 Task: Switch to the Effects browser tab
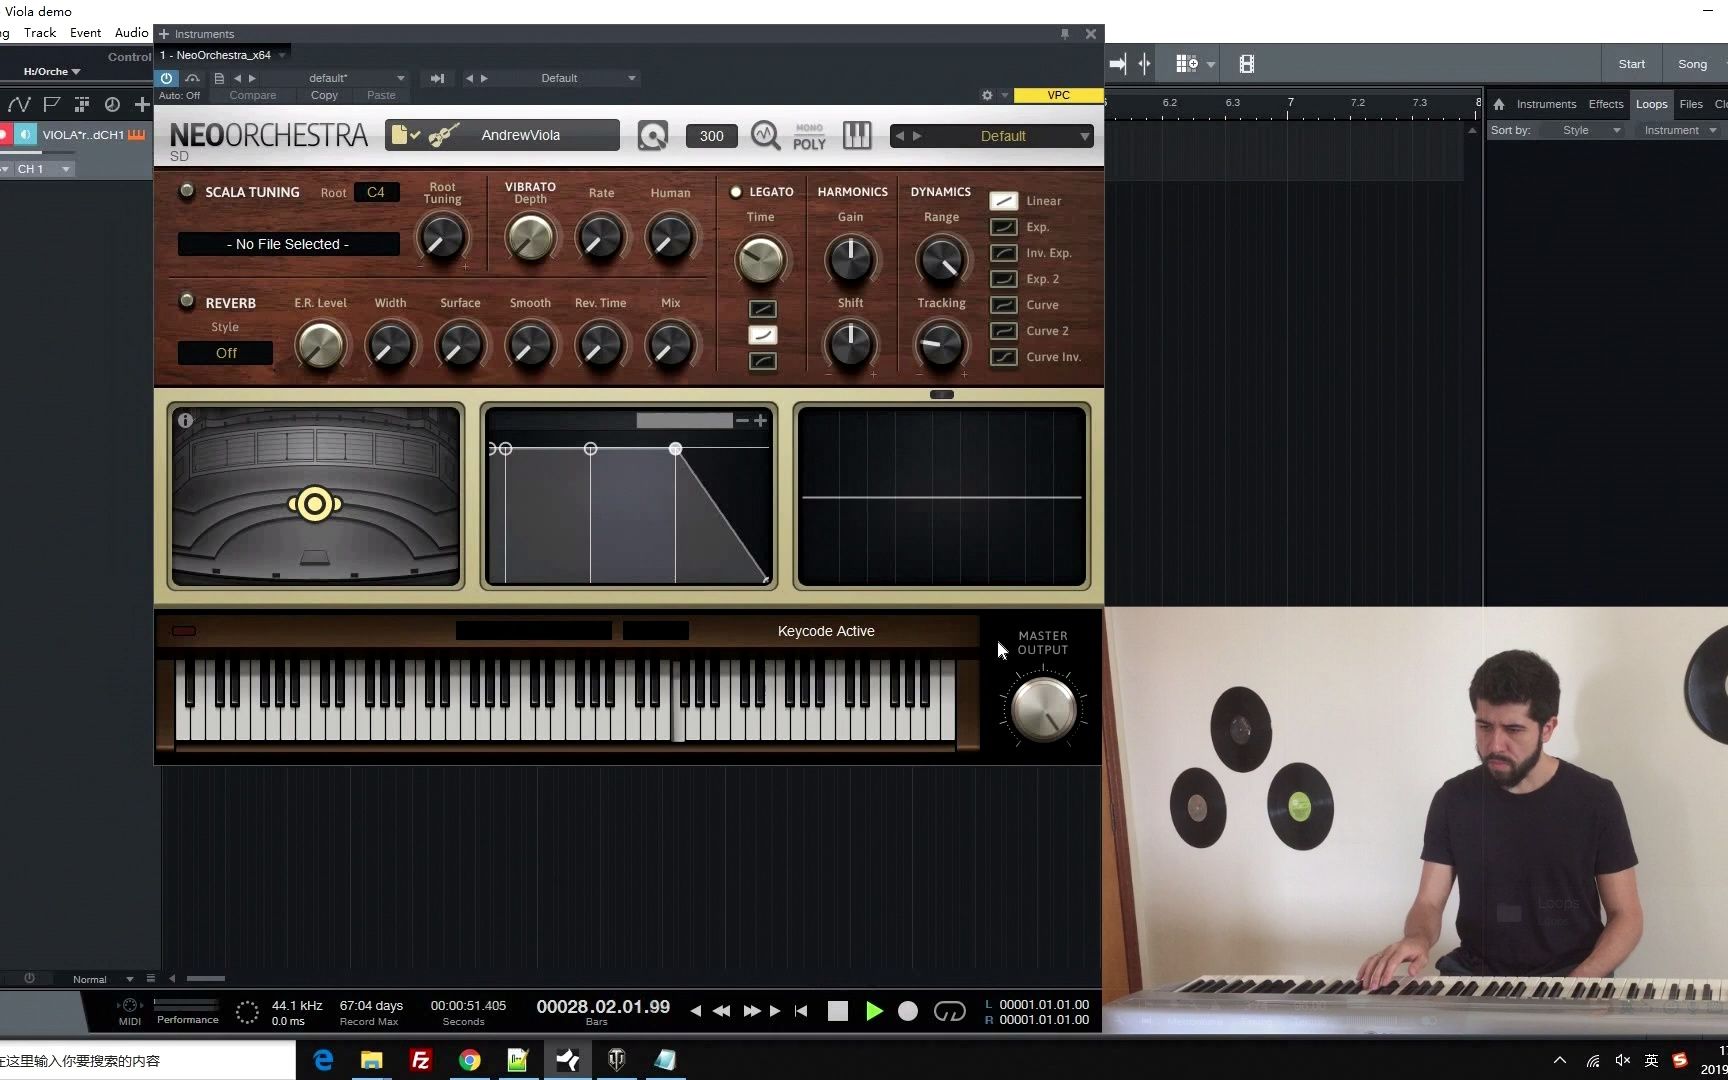[x=1606, y=104]
